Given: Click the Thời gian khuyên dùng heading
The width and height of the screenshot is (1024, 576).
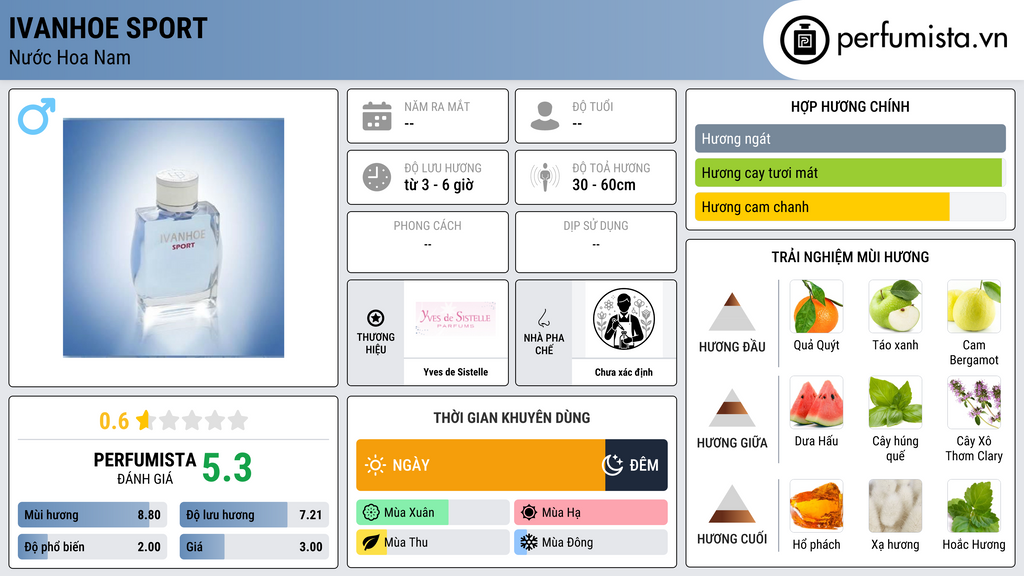Looking at the screenshot, I should (512, 418).
